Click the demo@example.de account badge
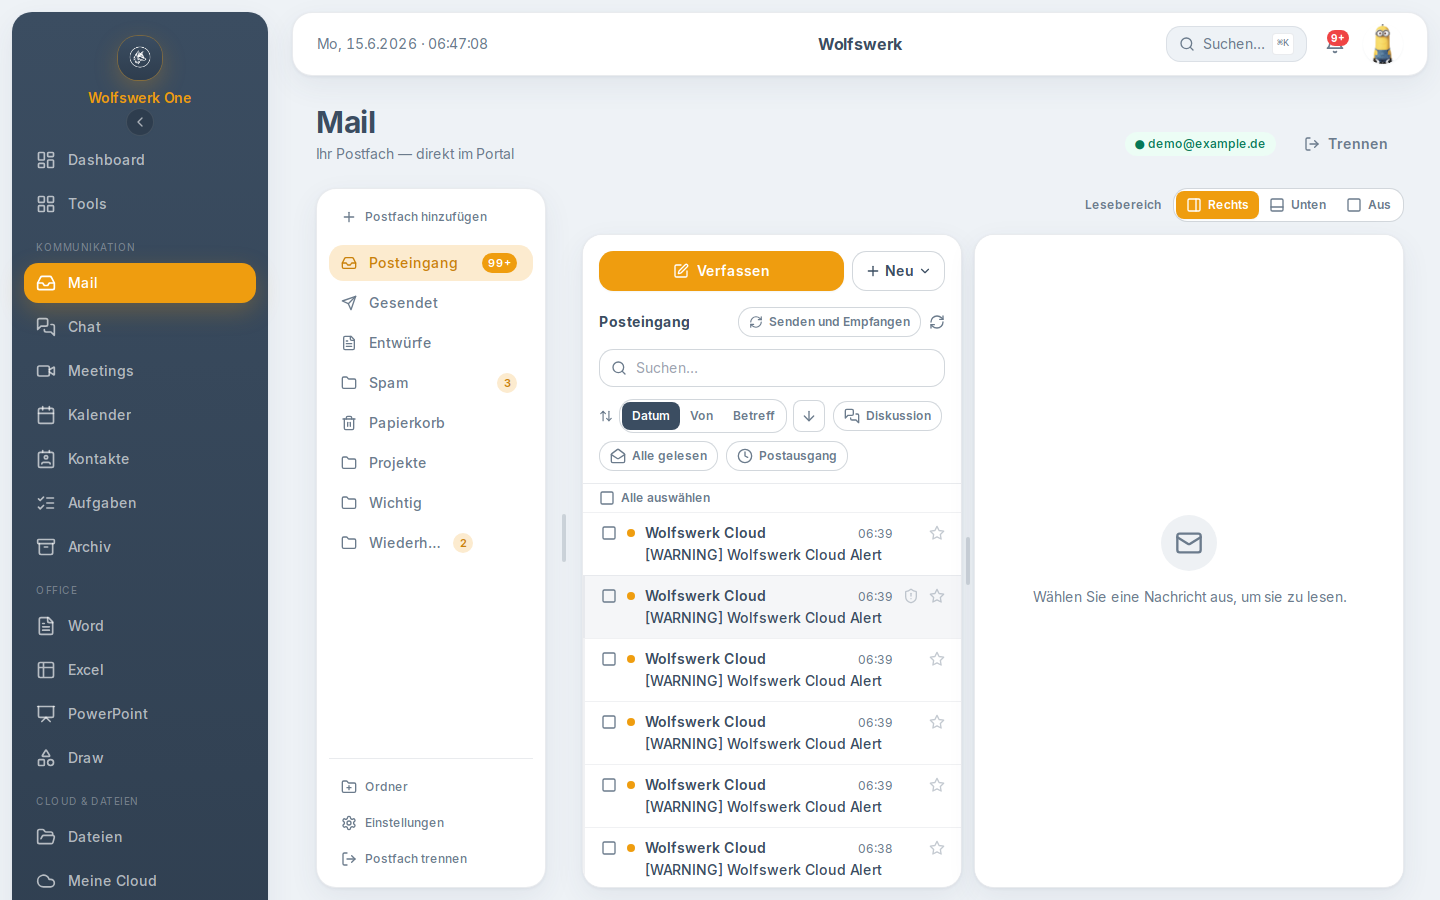 [x=1200, y=144]
